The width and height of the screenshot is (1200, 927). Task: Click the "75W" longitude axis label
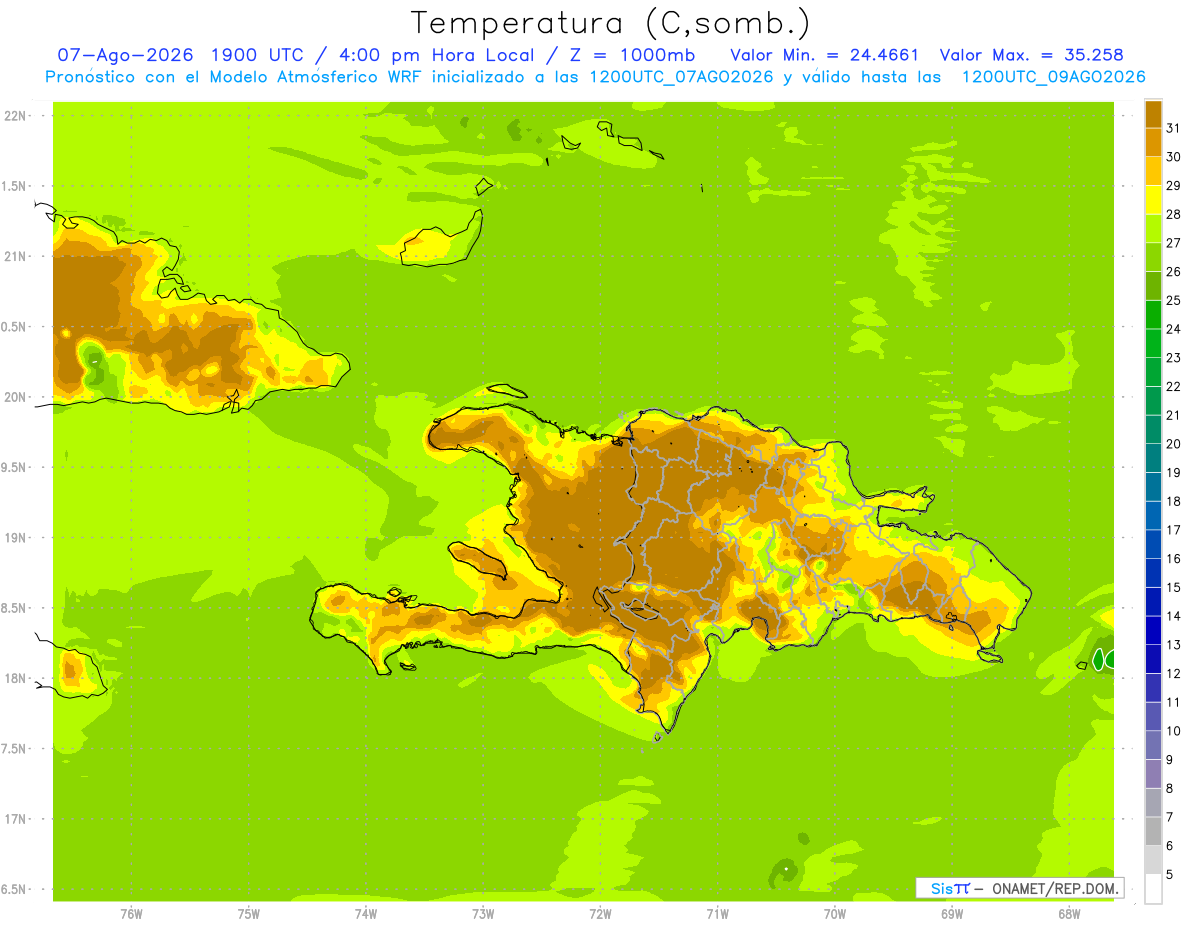249,914
